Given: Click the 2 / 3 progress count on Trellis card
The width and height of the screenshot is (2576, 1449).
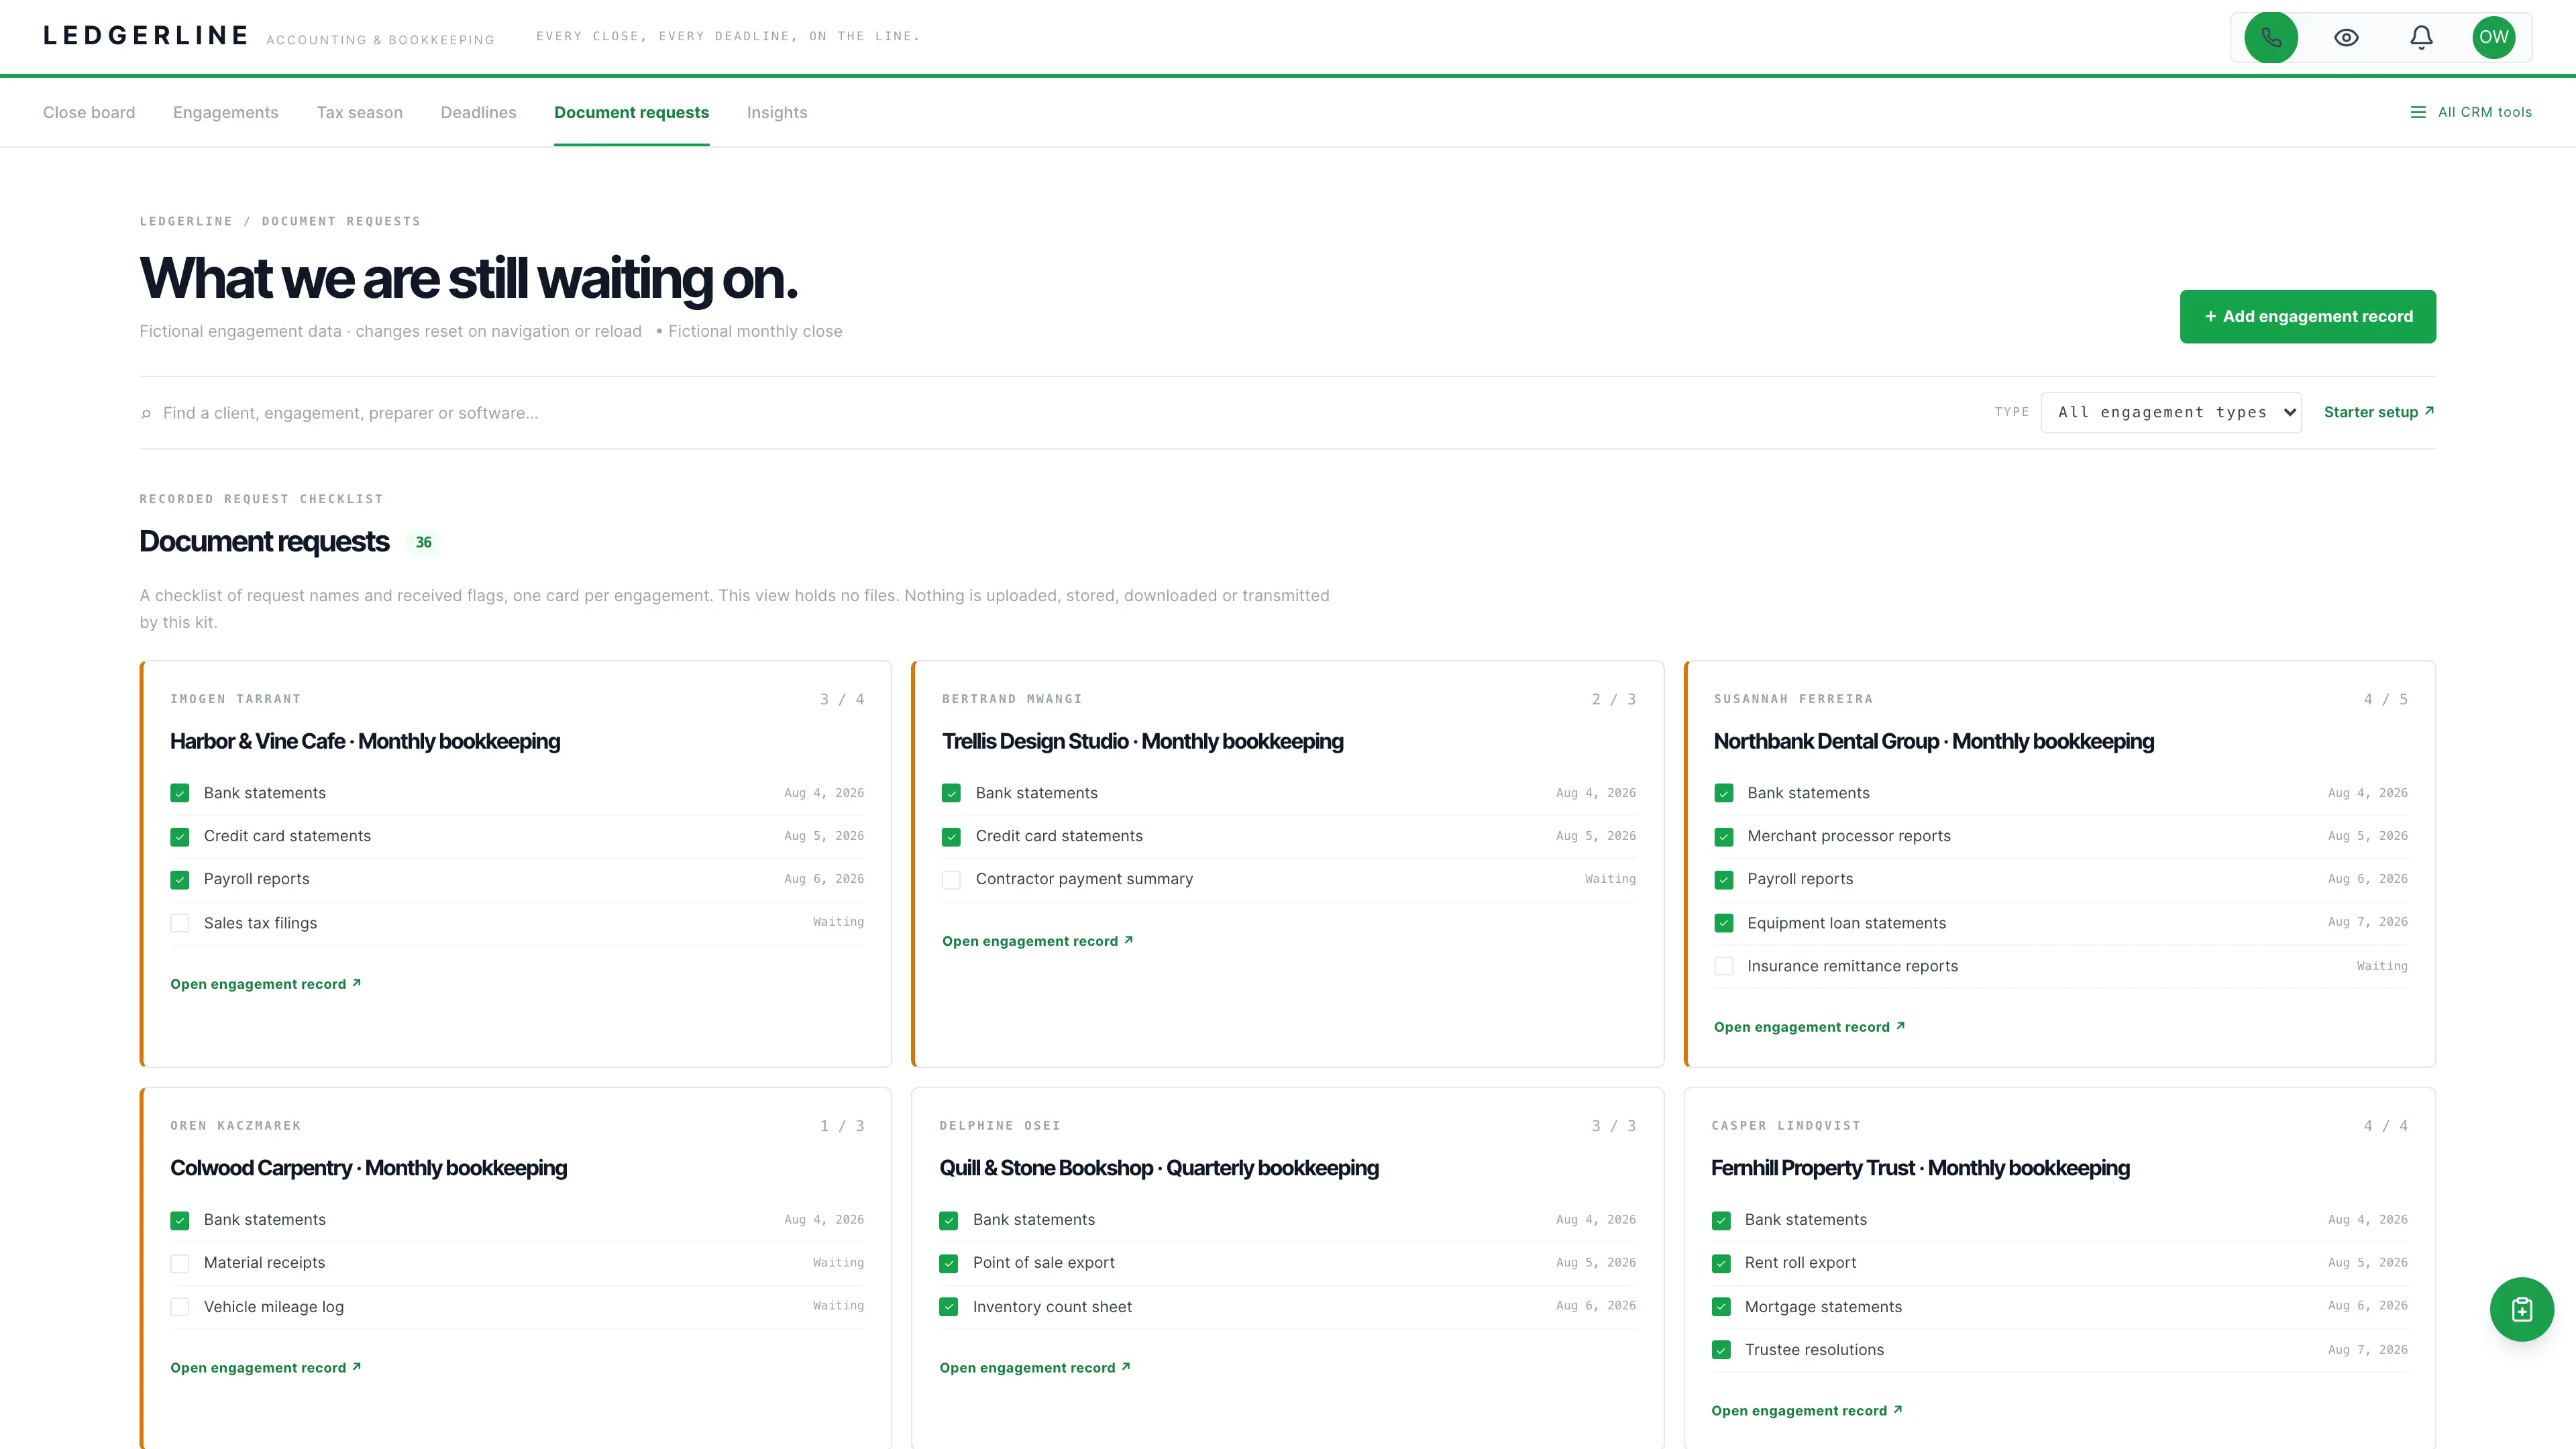Looking at the screenshot, I should pos(1614,699).
